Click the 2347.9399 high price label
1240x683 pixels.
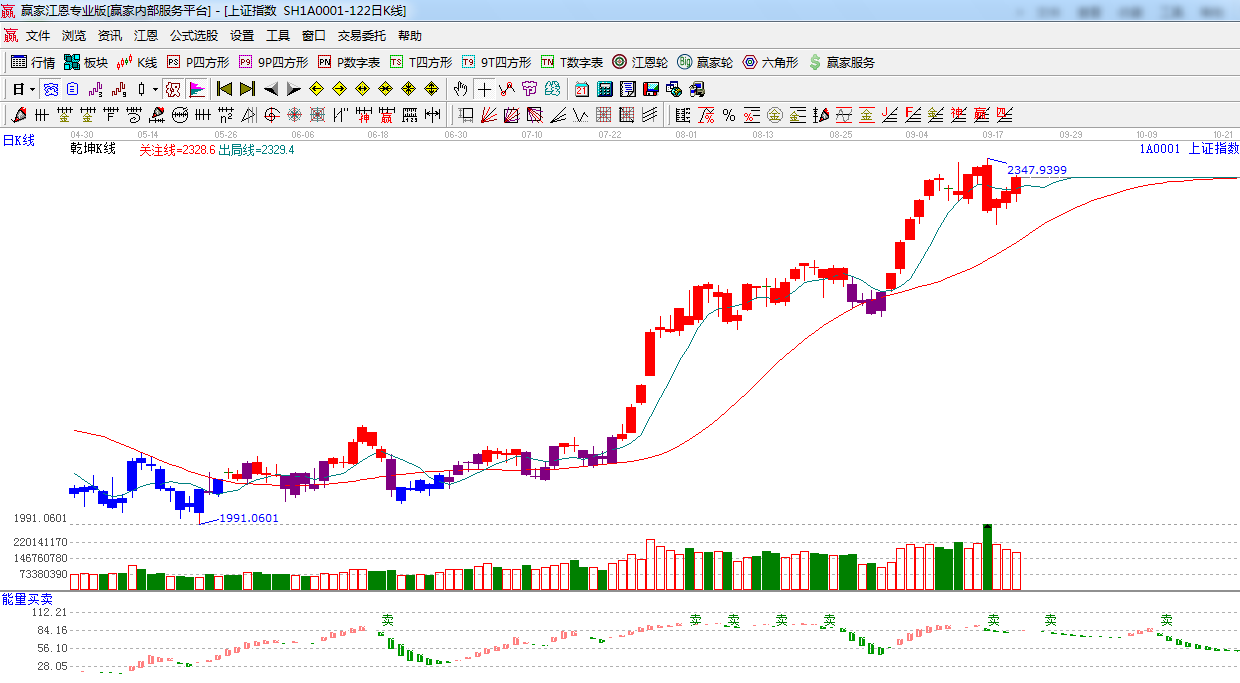(1037, 170)
